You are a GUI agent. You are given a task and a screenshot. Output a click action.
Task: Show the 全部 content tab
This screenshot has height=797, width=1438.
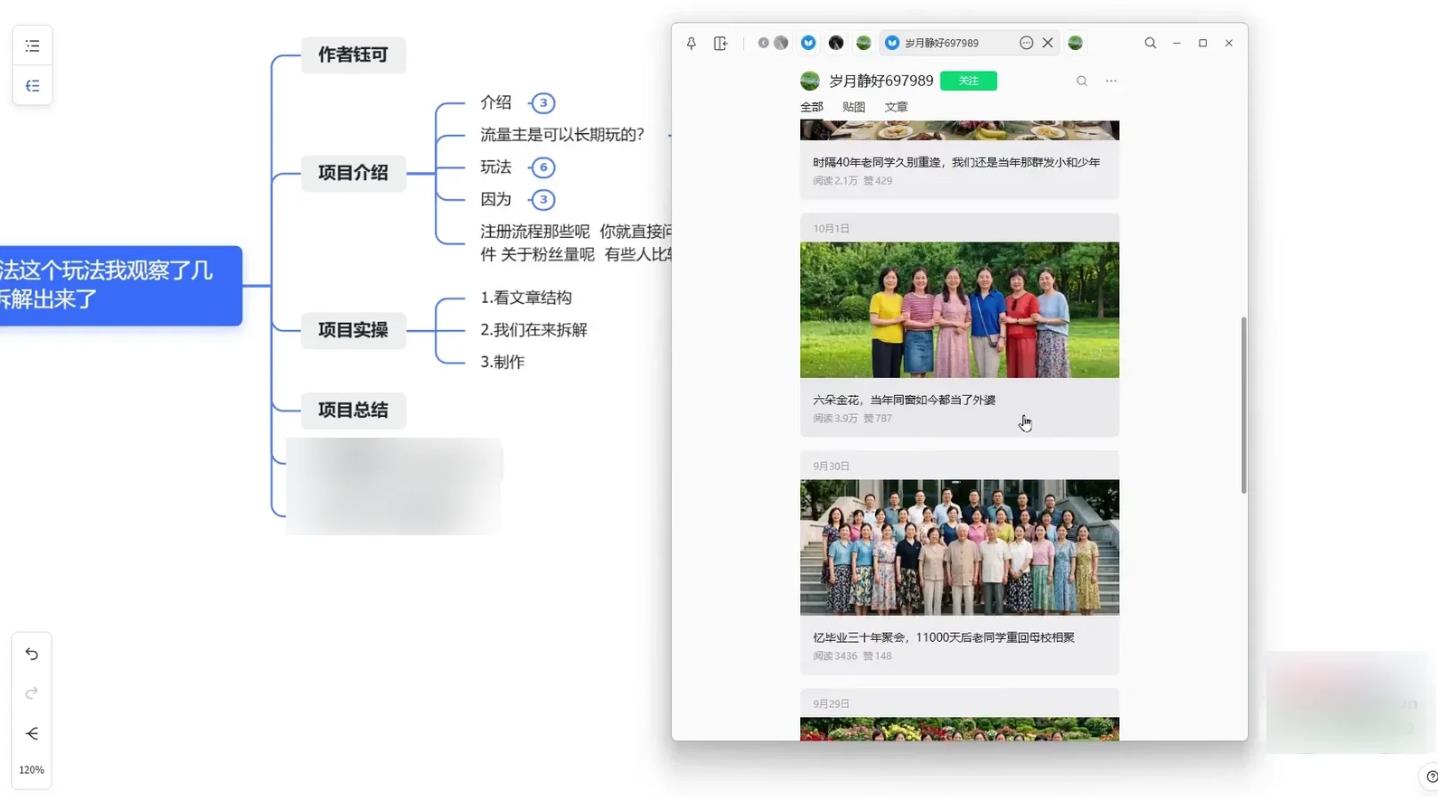[811, 107]
